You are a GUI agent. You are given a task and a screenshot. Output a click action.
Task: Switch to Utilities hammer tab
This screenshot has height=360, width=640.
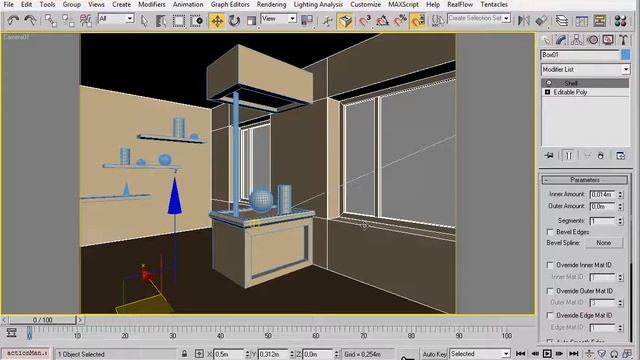(623, 40)
